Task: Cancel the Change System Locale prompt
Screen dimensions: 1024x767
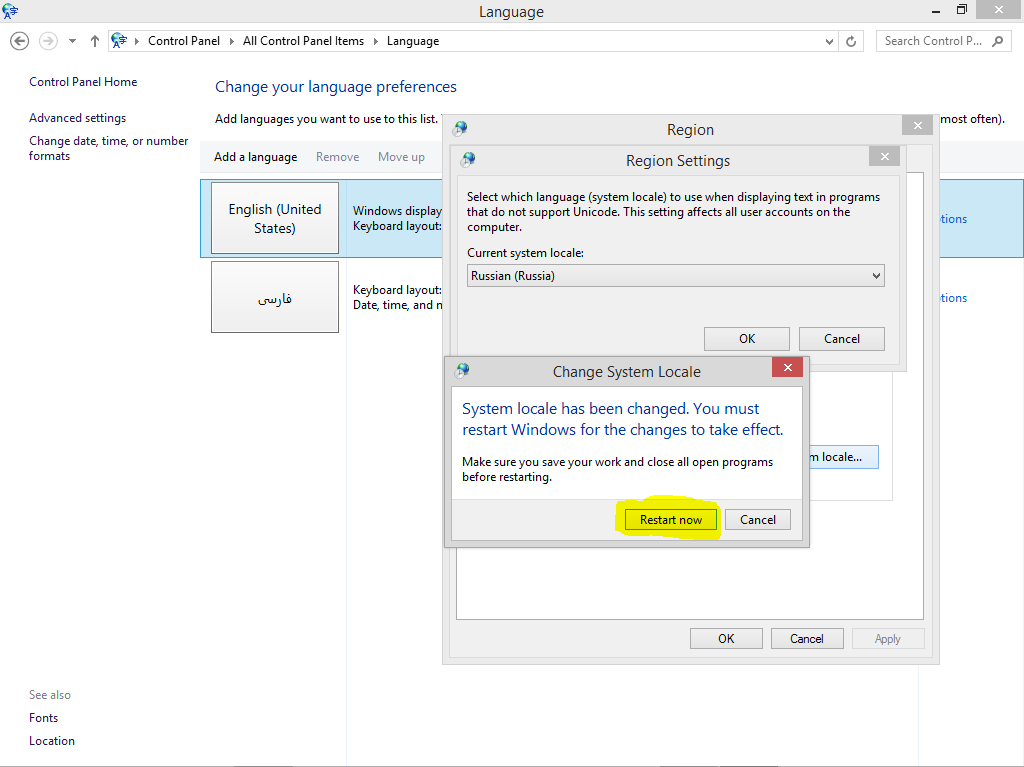Action: 757,520
